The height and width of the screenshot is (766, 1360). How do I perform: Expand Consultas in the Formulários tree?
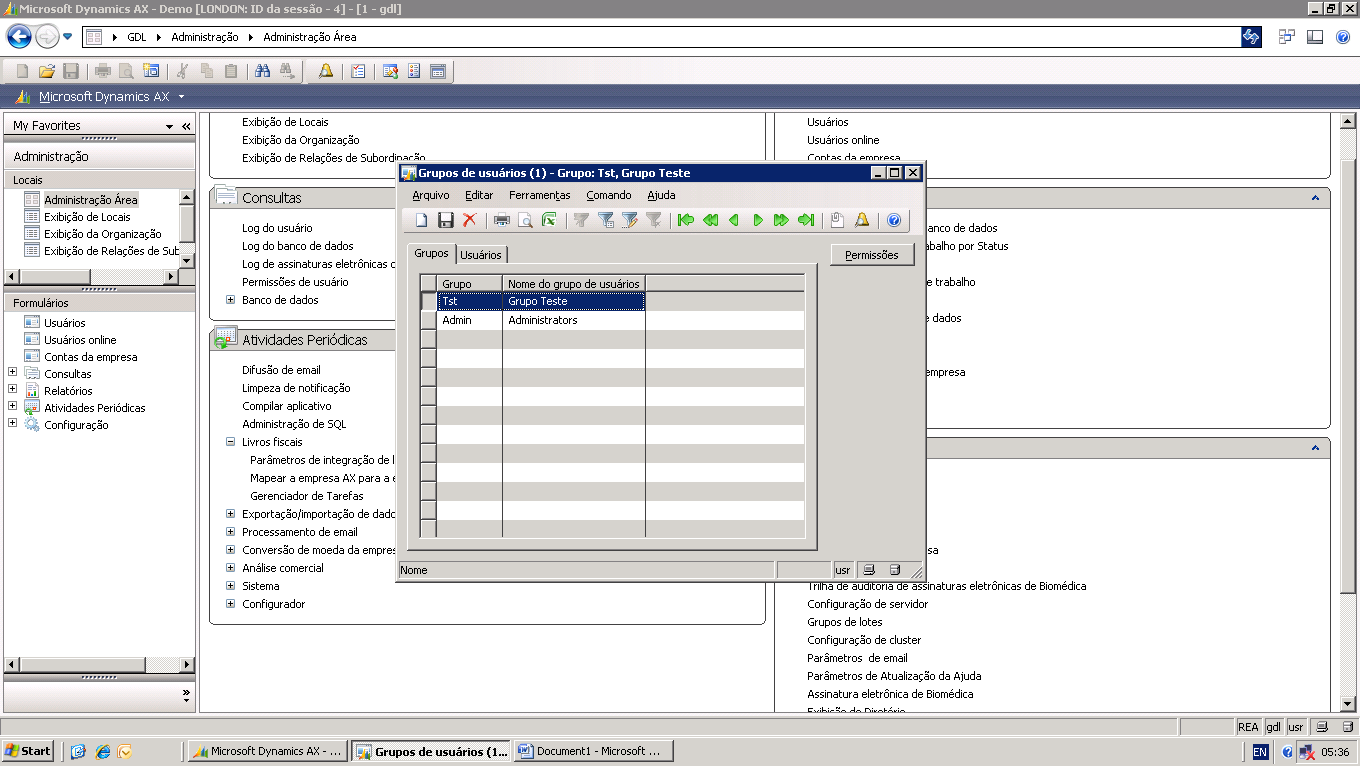pyautogui.click(x=13, y=373)
